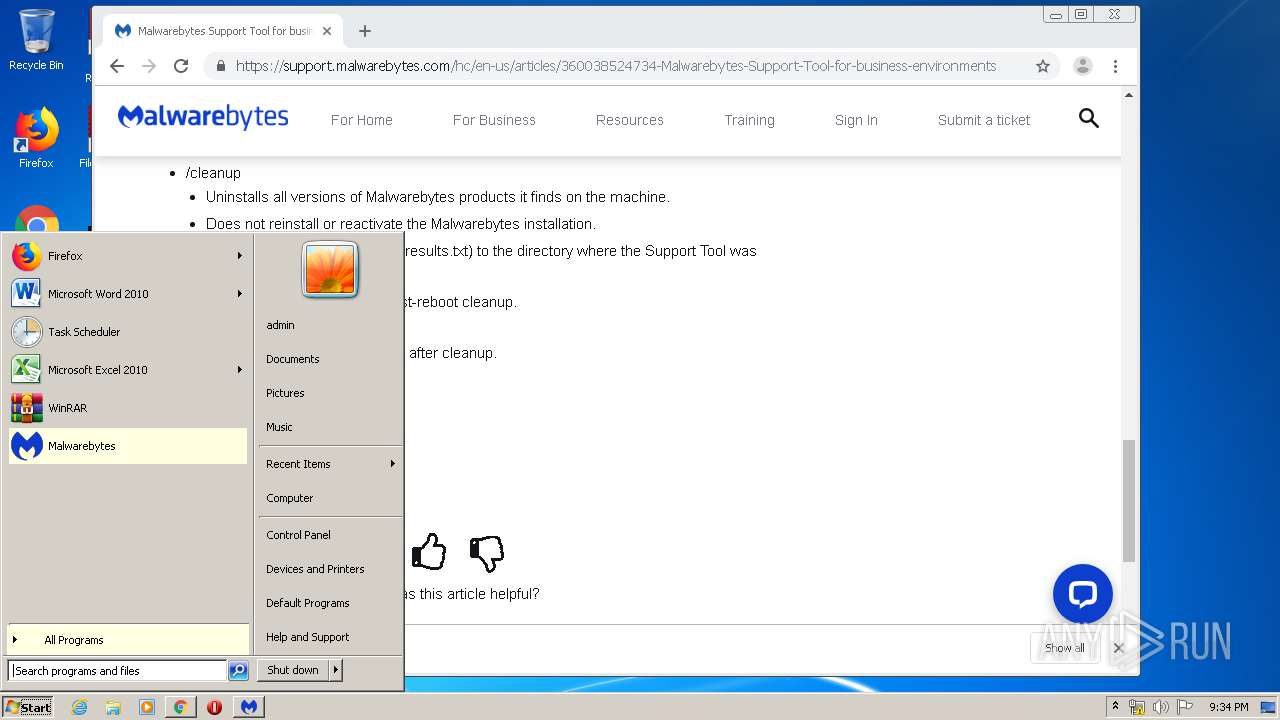
Task: Open the blue chat support bubble
Action: [x=1083, y=594]
